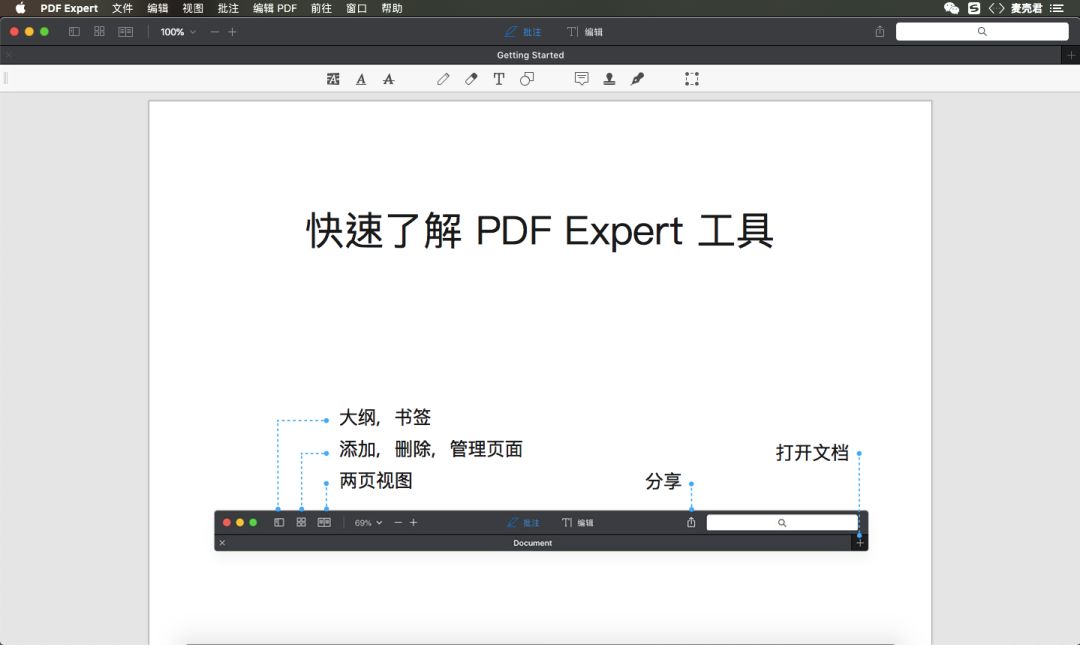Switch to 批注 annotate mode
Image resolution: width=1080 pixels, height=645 pixels.
pos(523,32)
